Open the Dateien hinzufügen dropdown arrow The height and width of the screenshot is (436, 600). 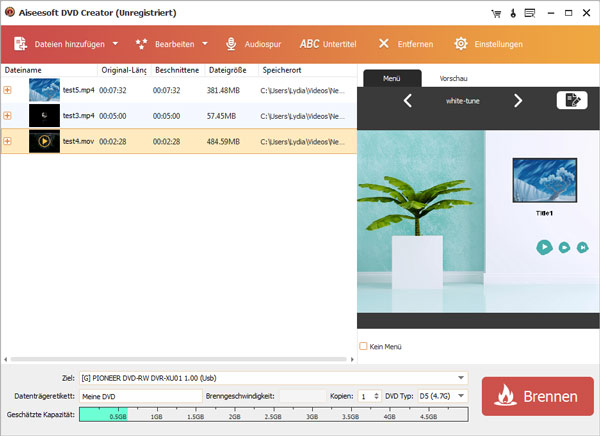(x=115, y=44)
